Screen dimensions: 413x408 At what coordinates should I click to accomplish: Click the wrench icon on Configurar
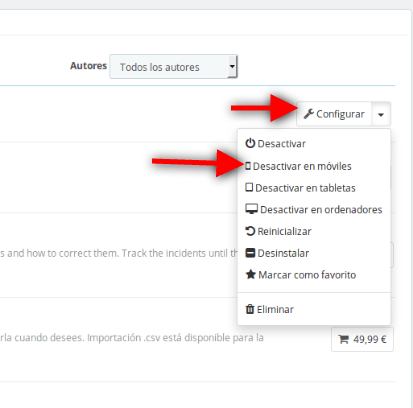point(308,114)
